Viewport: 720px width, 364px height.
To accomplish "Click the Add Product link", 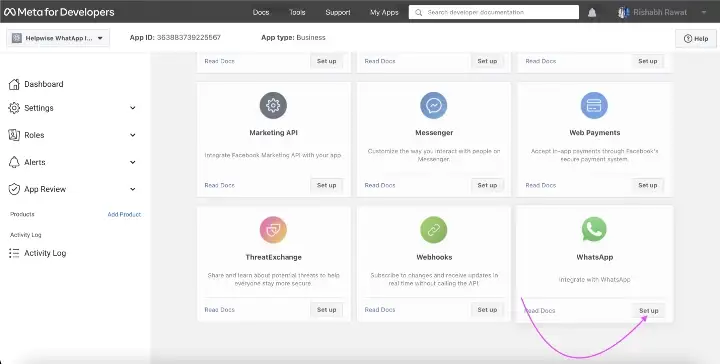I will 124,214.
